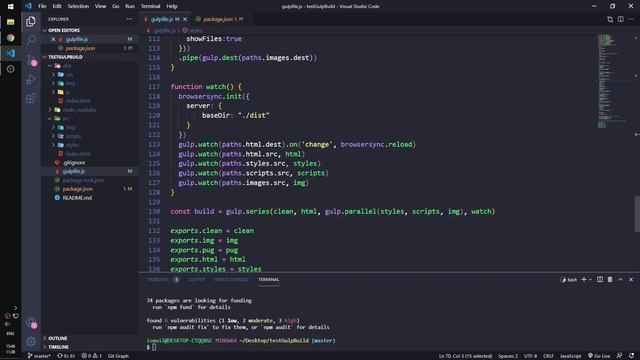
Task: Select VS Code taskbar icon
Action: (10, 53)
